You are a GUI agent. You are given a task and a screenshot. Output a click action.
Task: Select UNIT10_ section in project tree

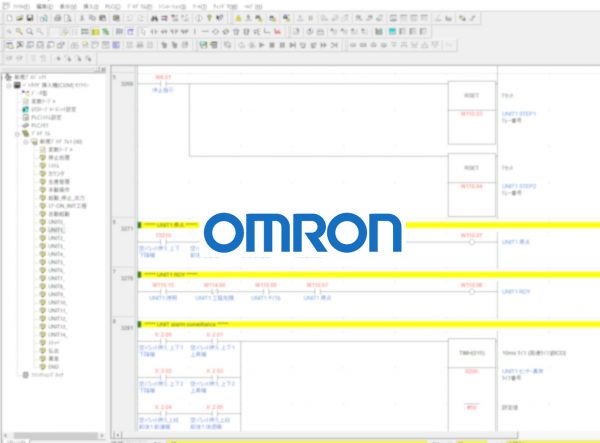[57, 302]
